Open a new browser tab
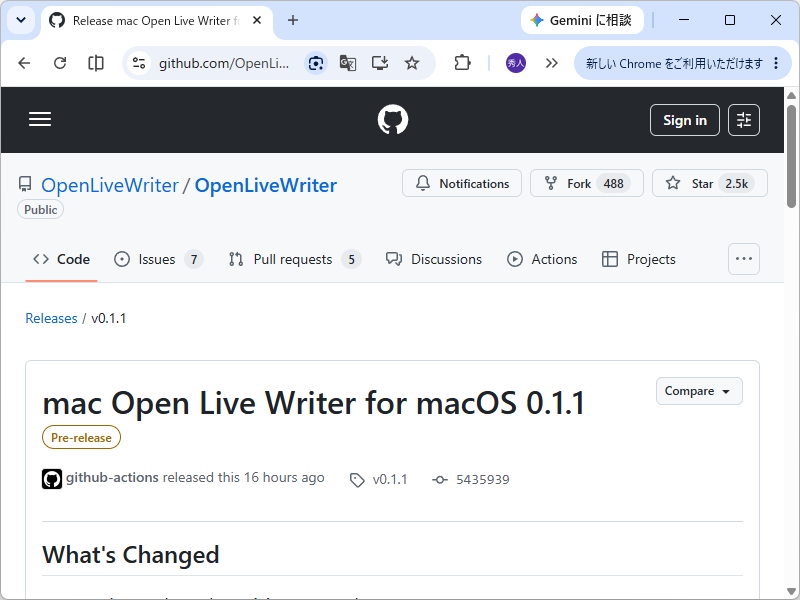800x600 pixels. click(293, 20)
